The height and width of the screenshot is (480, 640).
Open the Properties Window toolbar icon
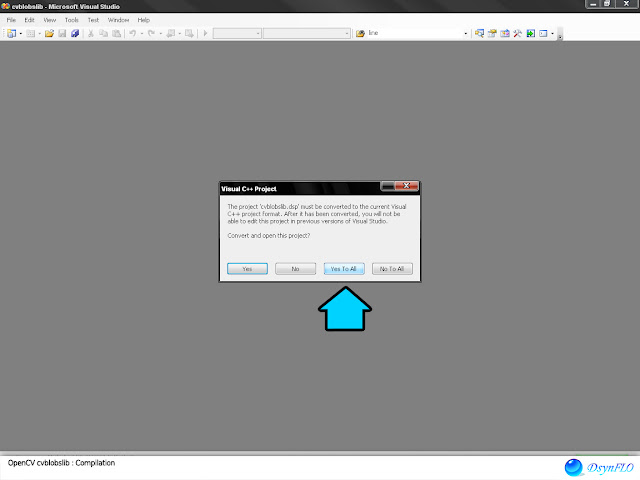point(492,33)
